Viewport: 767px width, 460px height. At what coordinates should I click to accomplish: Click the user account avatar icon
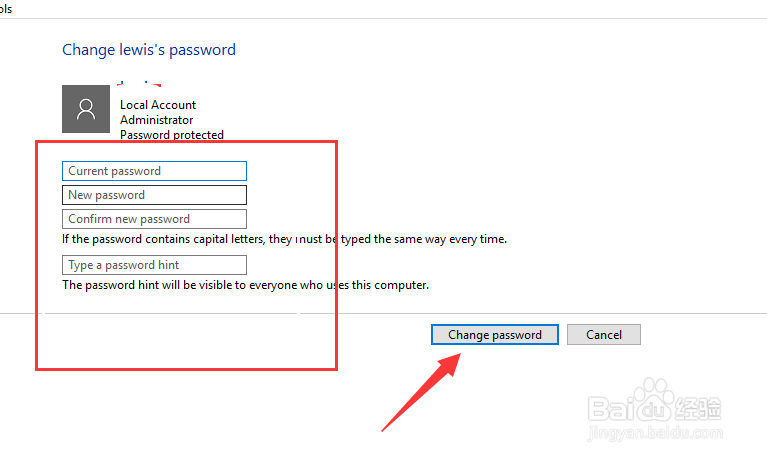[x=87, y=109]
